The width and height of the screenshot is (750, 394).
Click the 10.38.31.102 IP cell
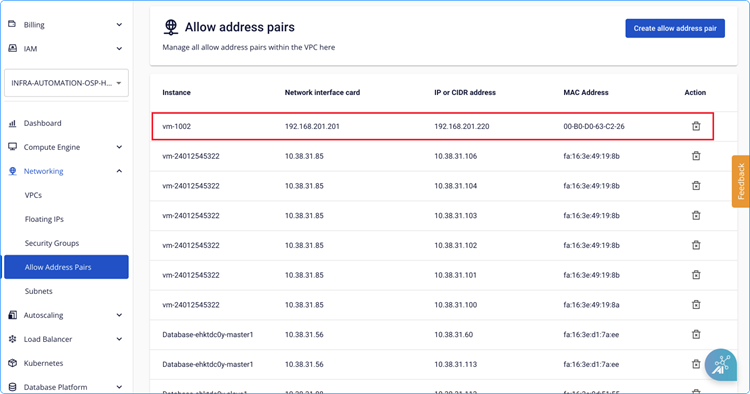tap(455, 245)
